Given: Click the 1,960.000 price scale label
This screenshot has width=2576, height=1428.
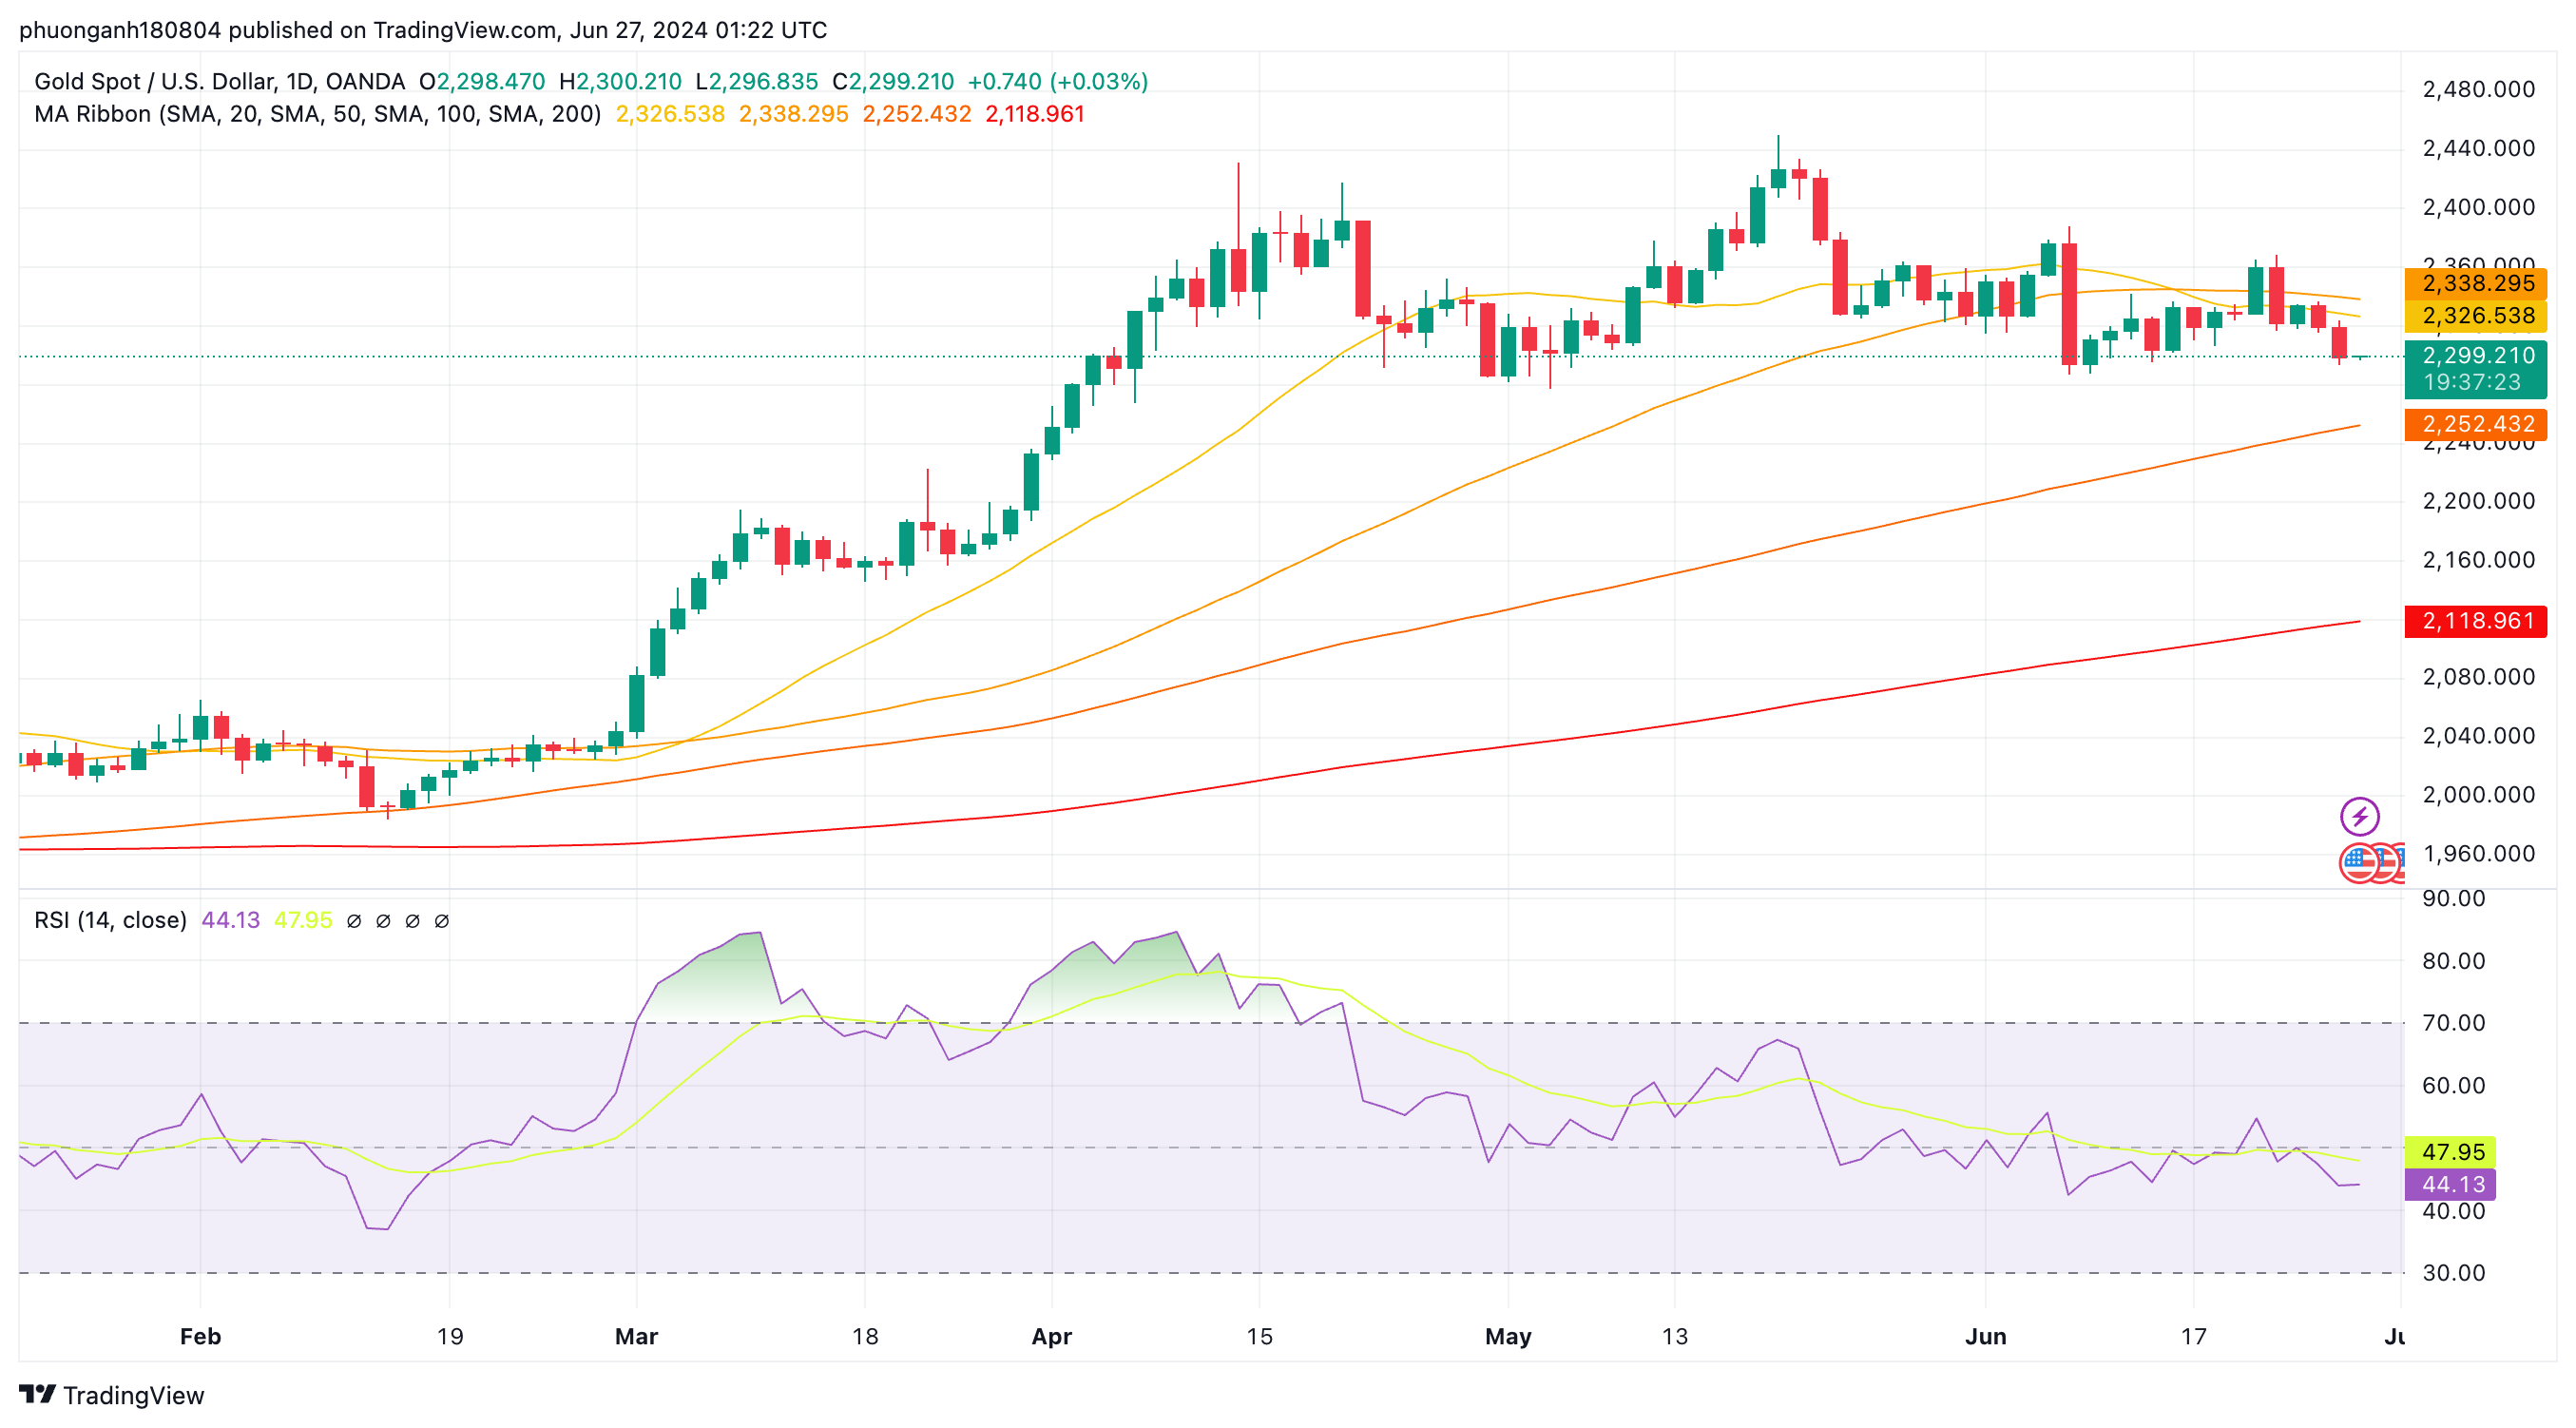Looking at the screenshot, I should (2478, 854).
